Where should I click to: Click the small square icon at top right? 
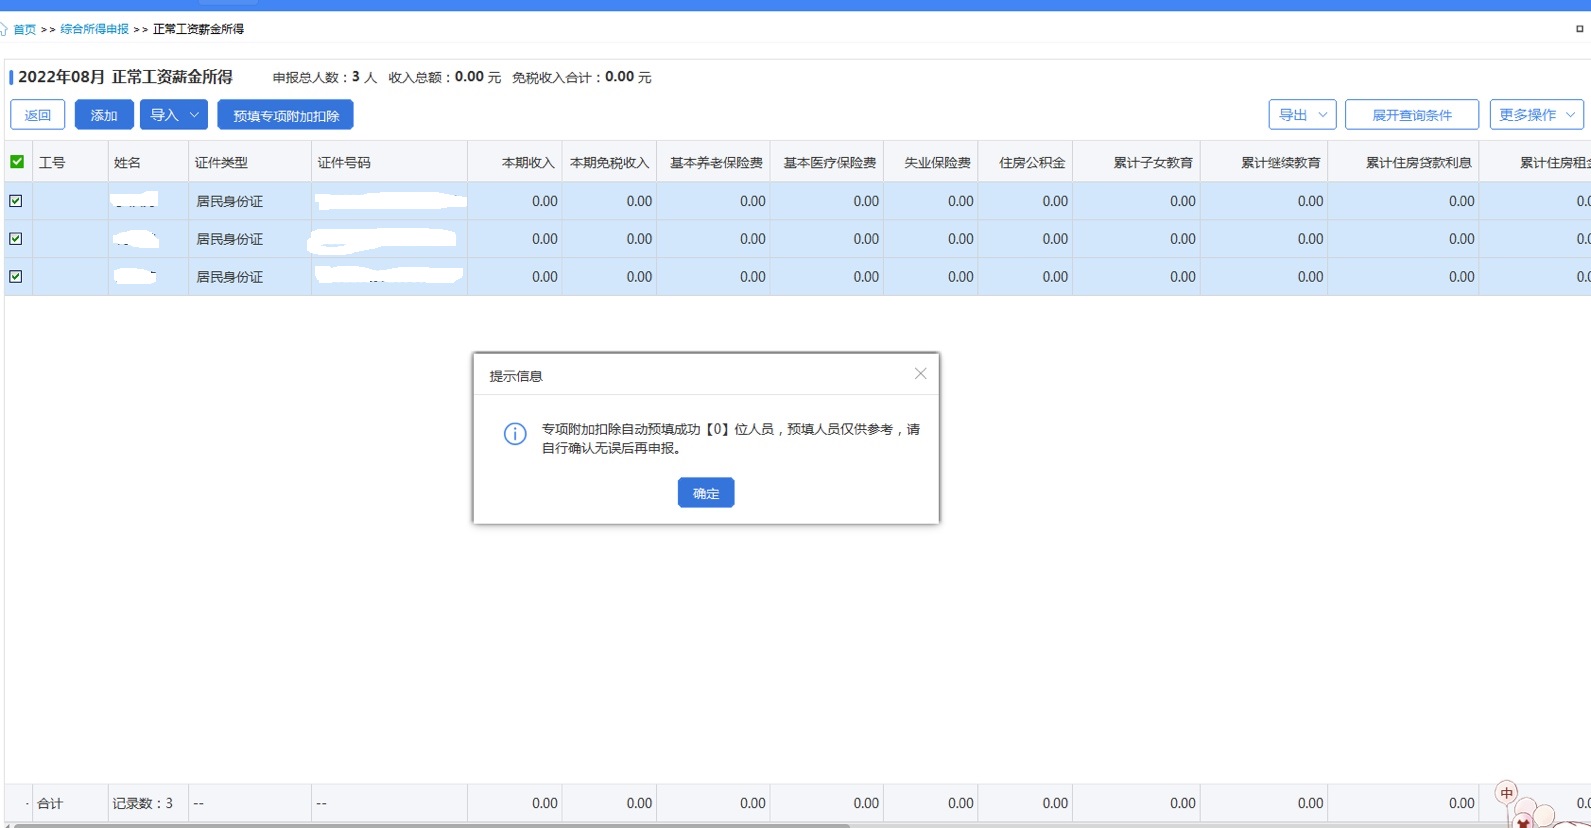pos(1580,29)
